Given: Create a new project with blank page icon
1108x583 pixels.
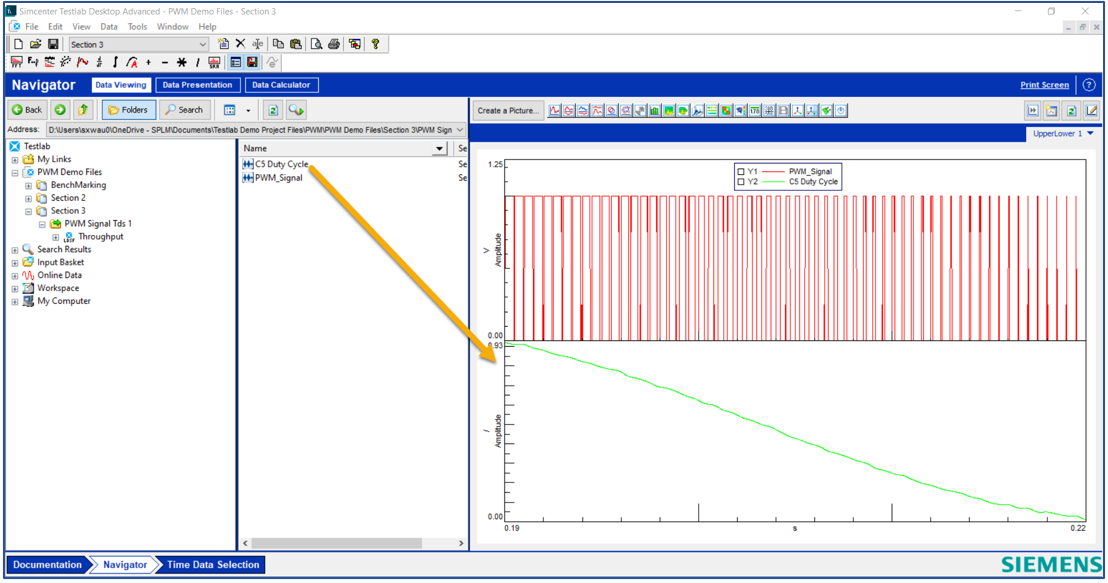Looking at the screenshot, I should pos(18,44).
